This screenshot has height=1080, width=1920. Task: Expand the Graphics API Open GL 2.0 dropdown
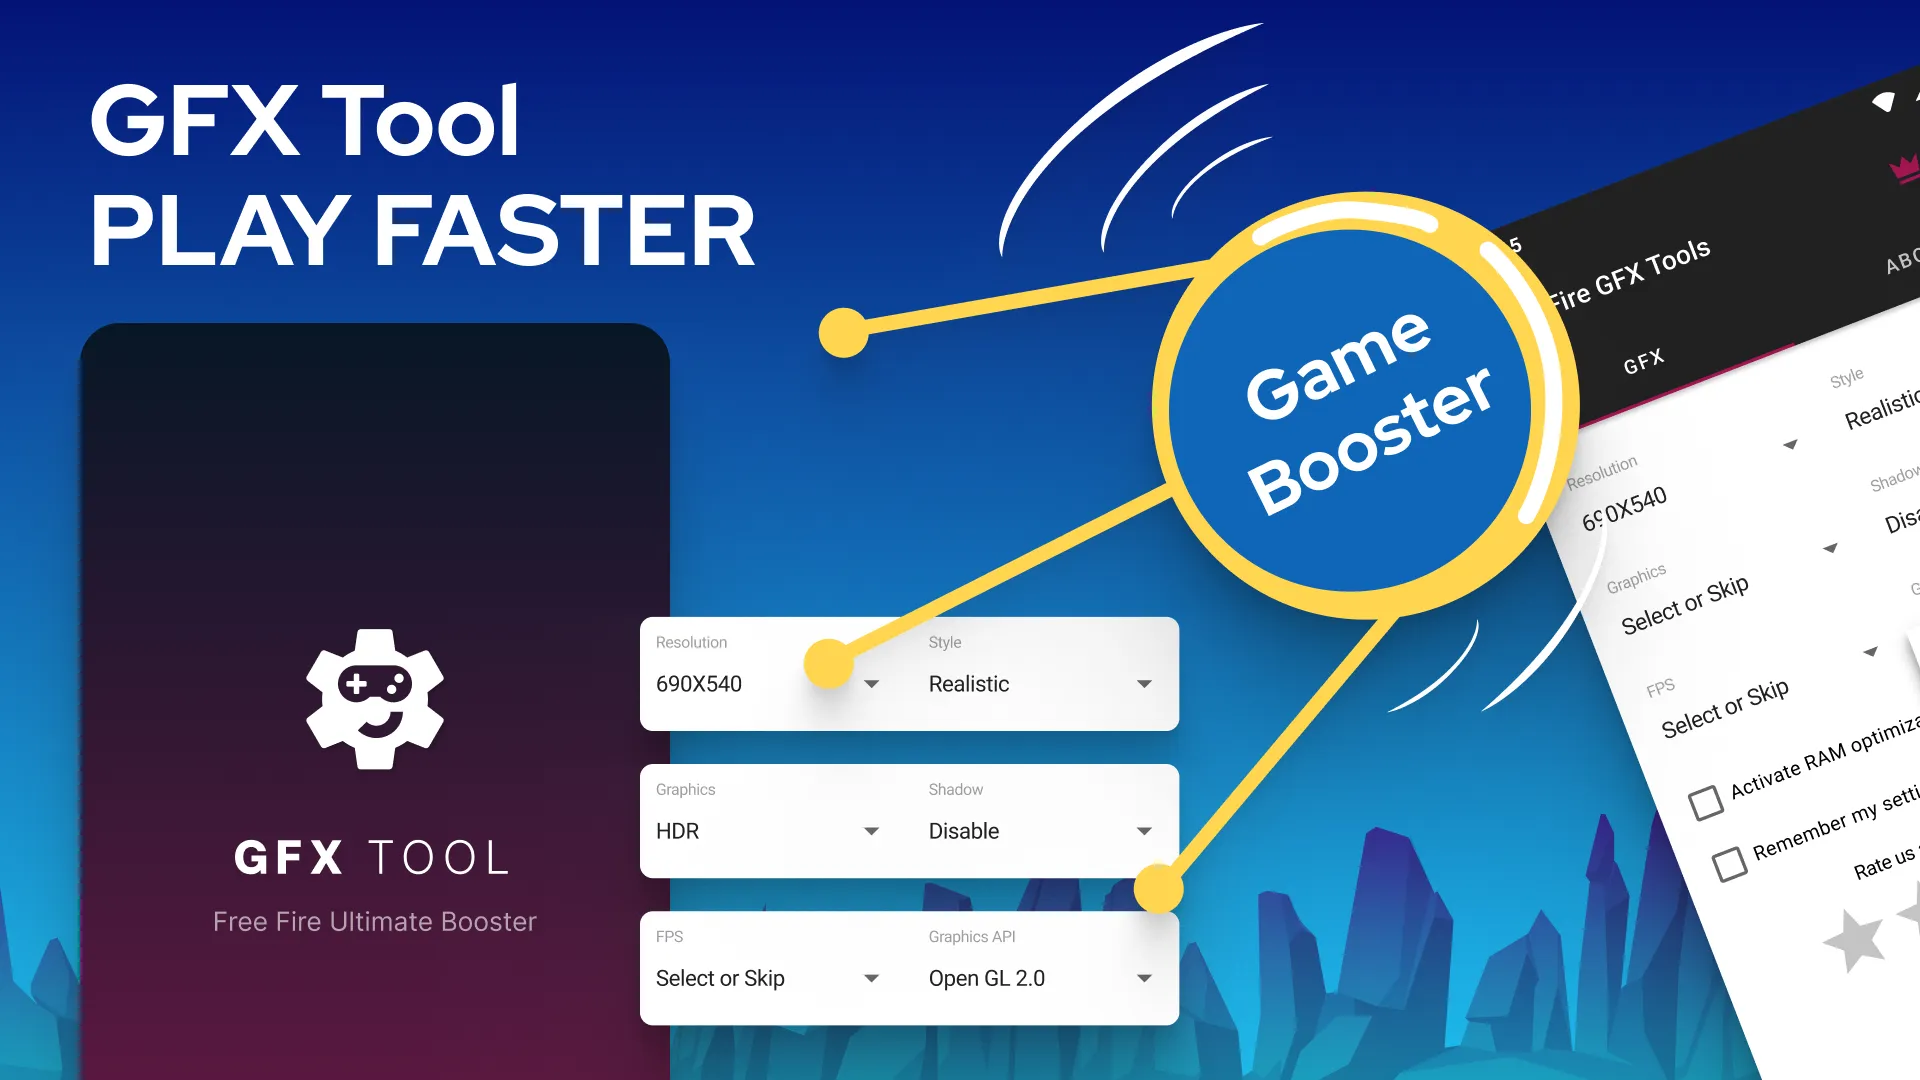click(1141, 978)
